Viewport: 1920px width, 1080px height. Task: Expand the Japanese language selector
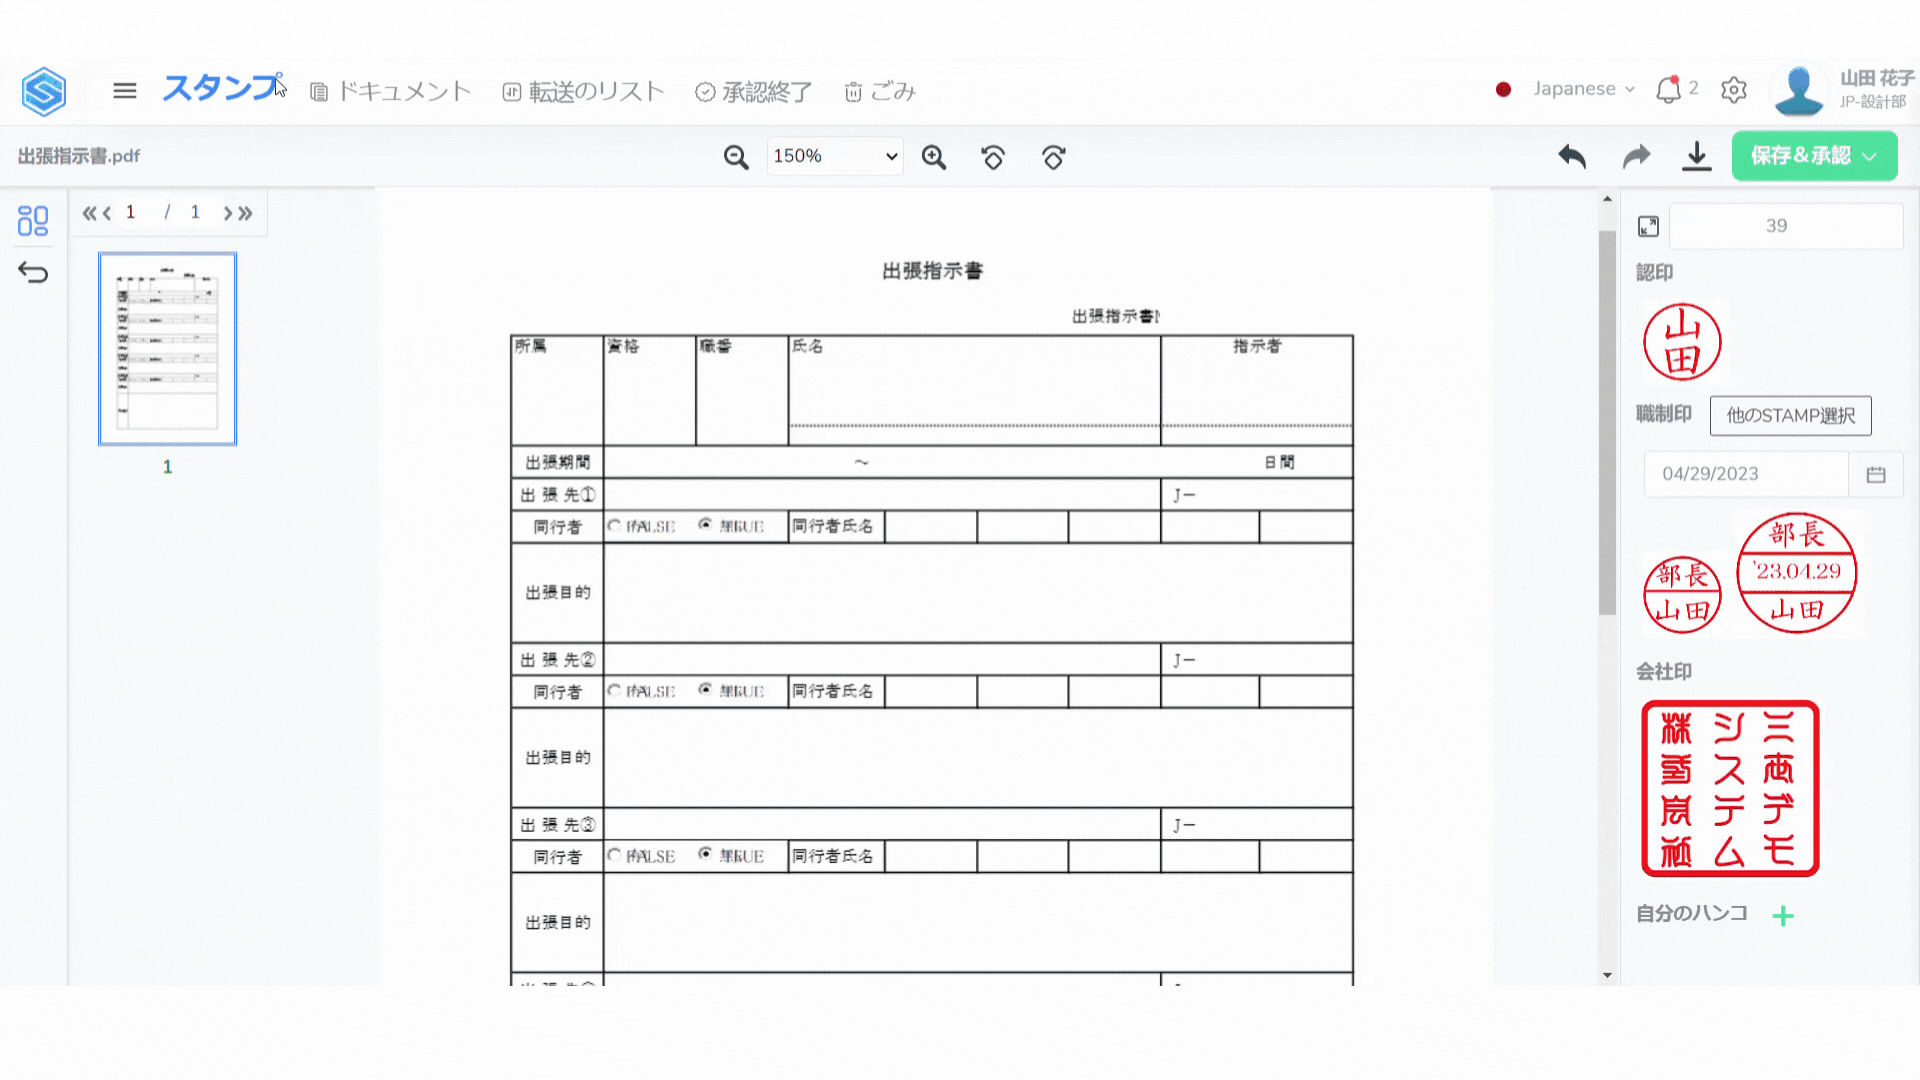tap(1583, 89)
